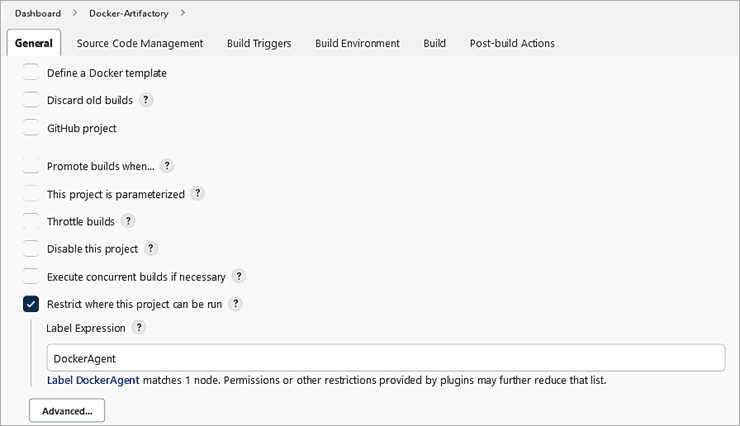740x426 pixels.
Task: Open help icon for Discard old builds
Action: (x=146, y=100)
